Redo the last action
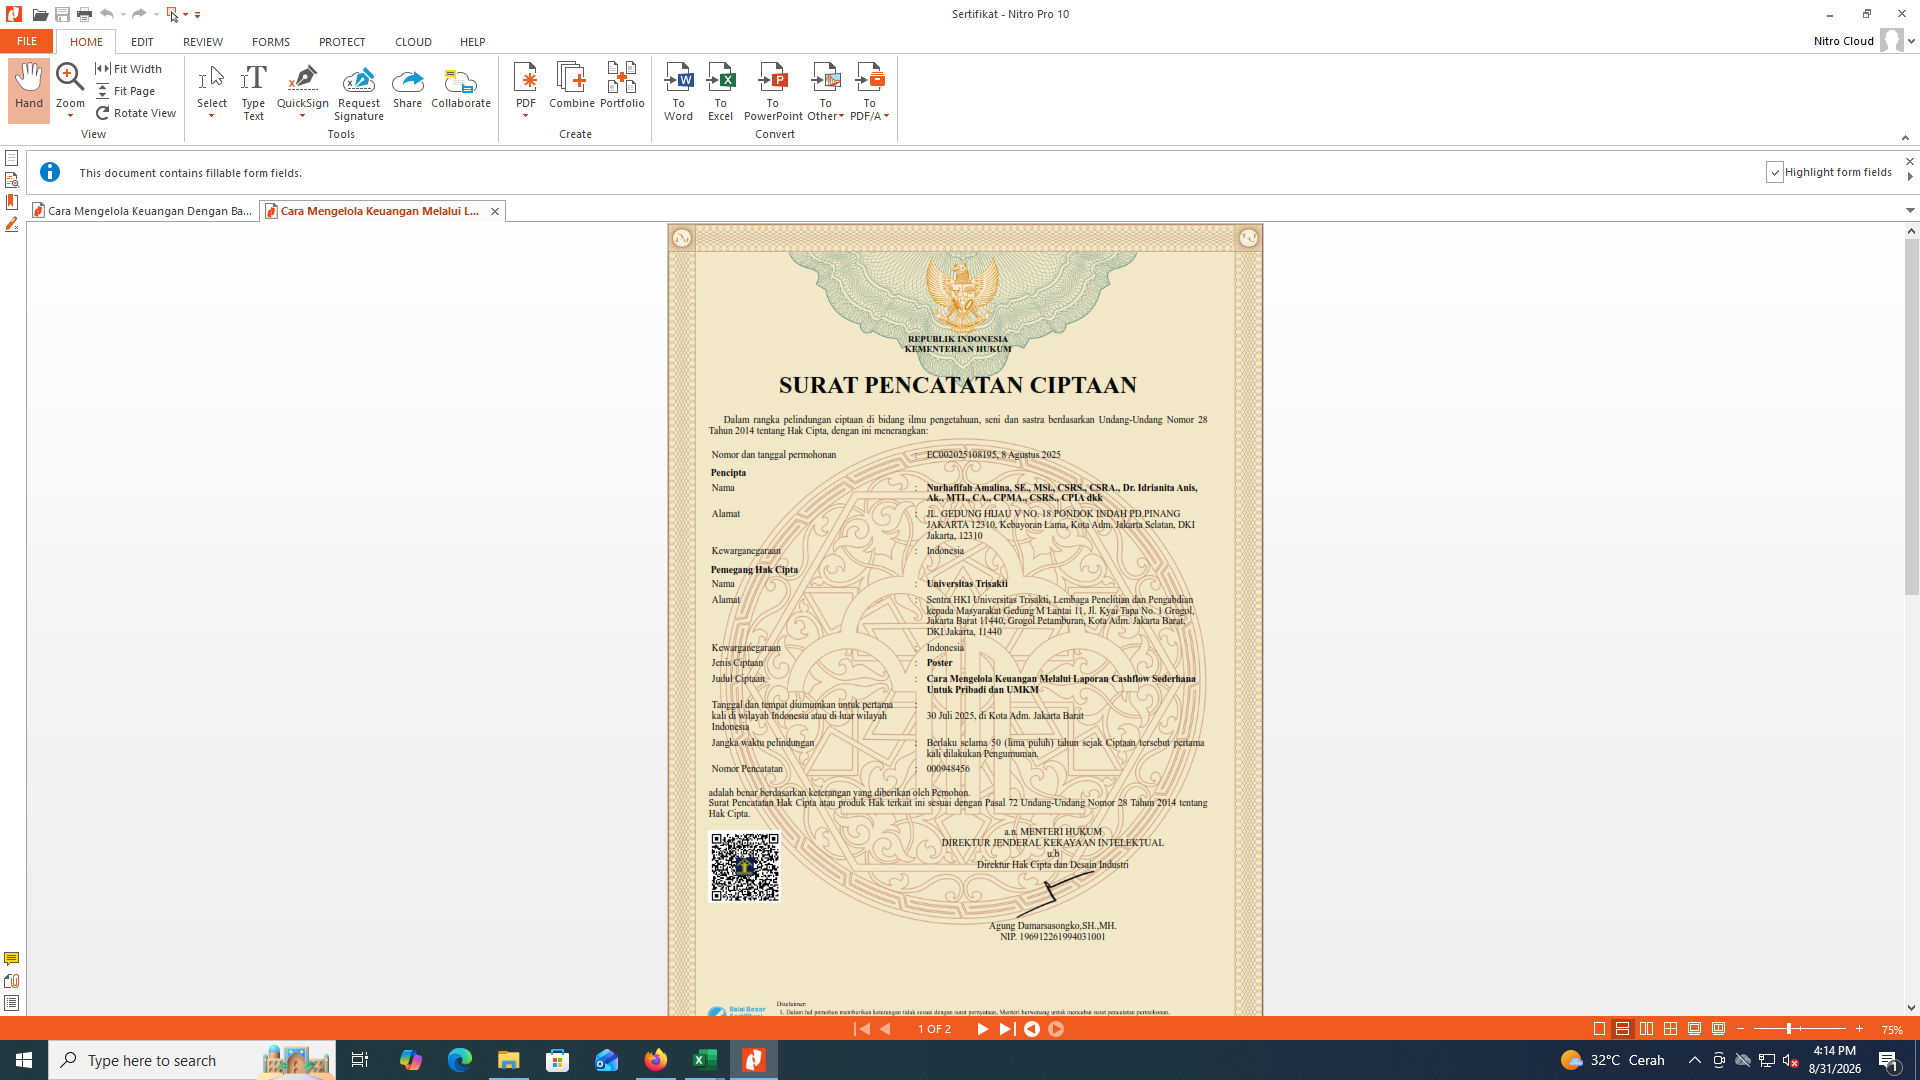 point(139,14)
